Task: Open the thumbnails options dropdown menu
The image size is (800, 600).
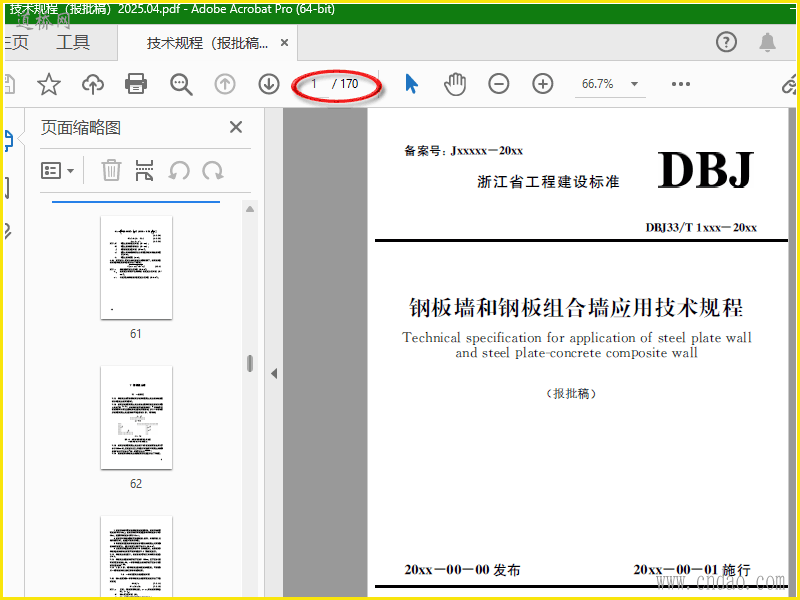Action: click(57, 170)
